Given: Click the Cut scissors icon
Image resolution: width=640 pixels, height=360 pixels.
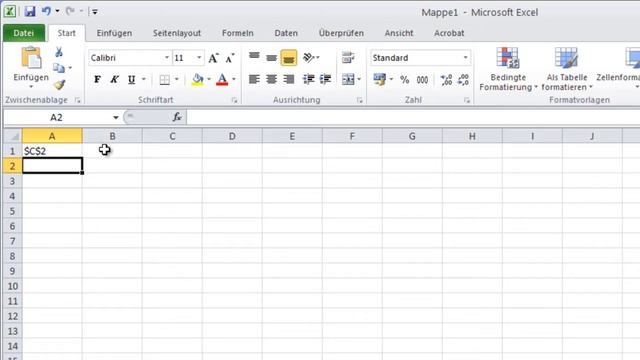Looking at the screenshot, I should tap(59, 52).
